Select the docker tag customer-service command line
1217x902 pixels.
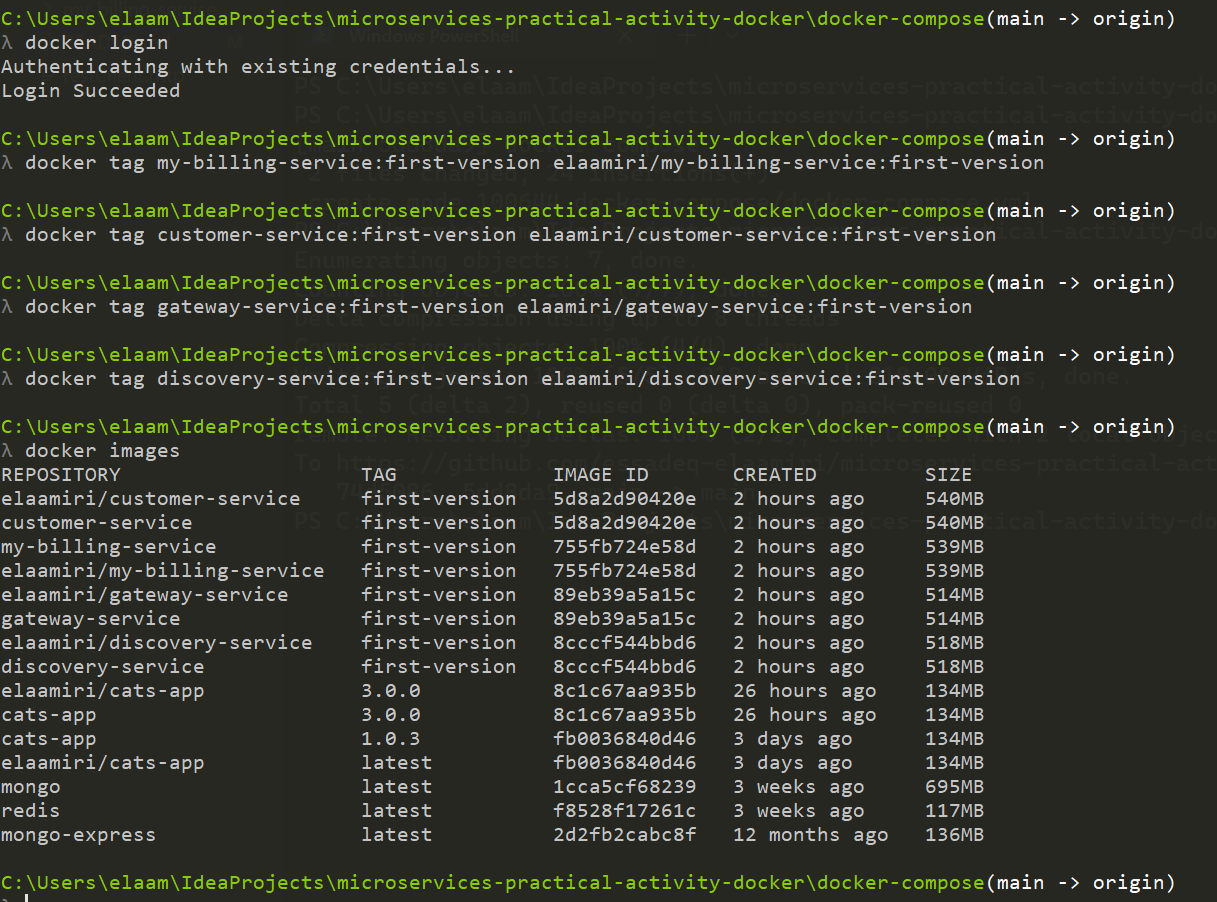(x=510, y=235)
